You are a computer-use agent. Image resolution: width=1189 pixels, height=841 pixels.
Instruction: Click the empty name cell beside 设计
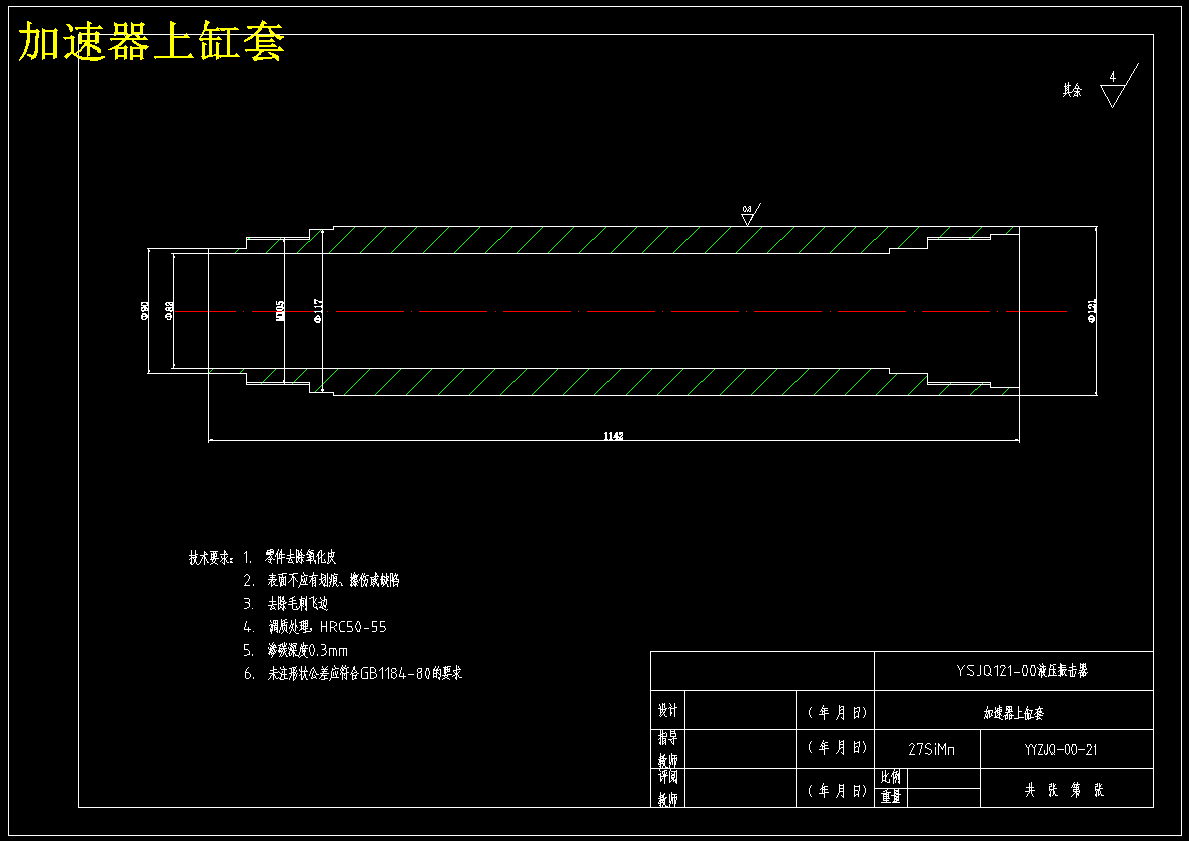740,711
